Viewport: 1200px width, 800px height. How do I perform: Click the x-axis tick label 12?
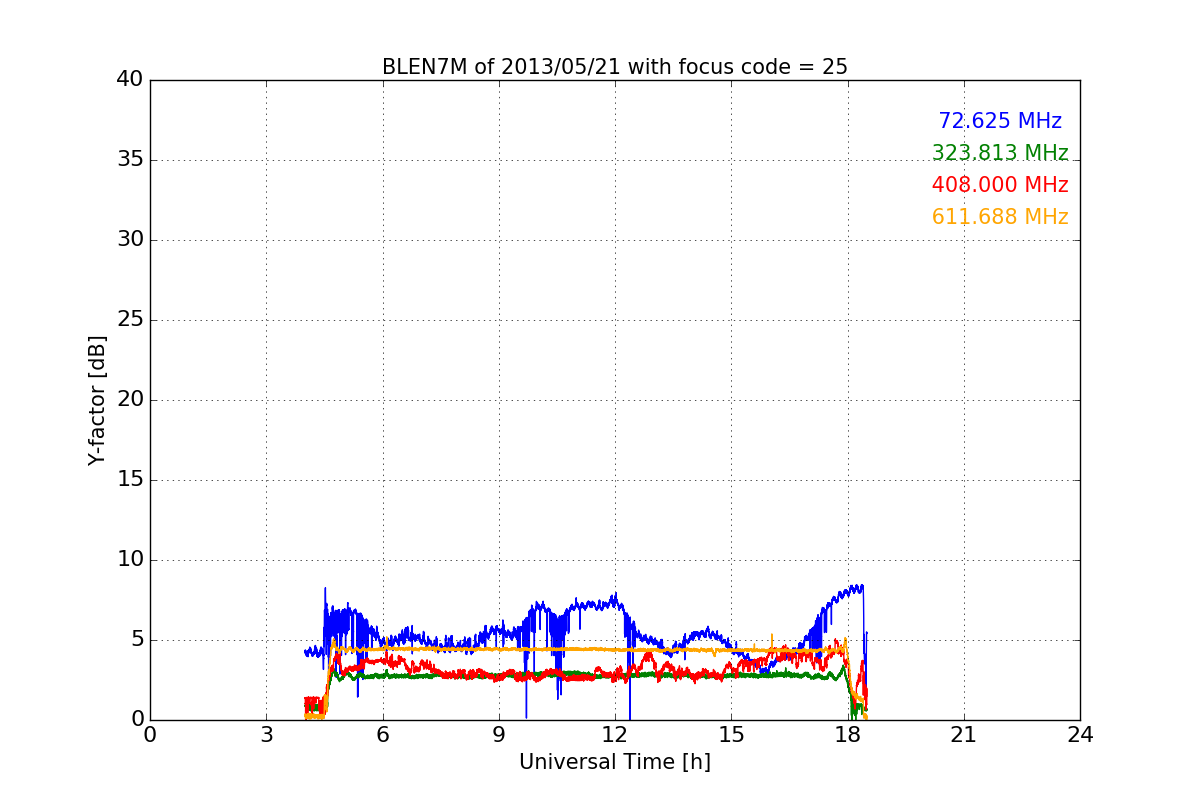coord(615,735)
